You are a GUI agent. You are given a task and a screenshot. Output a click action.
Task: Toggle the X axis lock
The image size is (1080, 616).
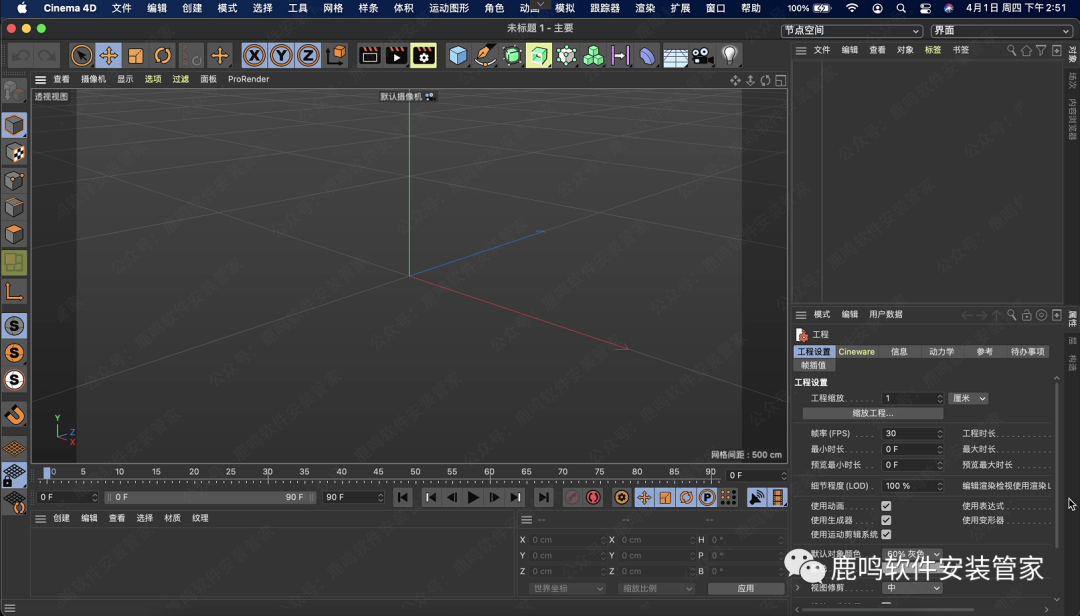(255, 56)
